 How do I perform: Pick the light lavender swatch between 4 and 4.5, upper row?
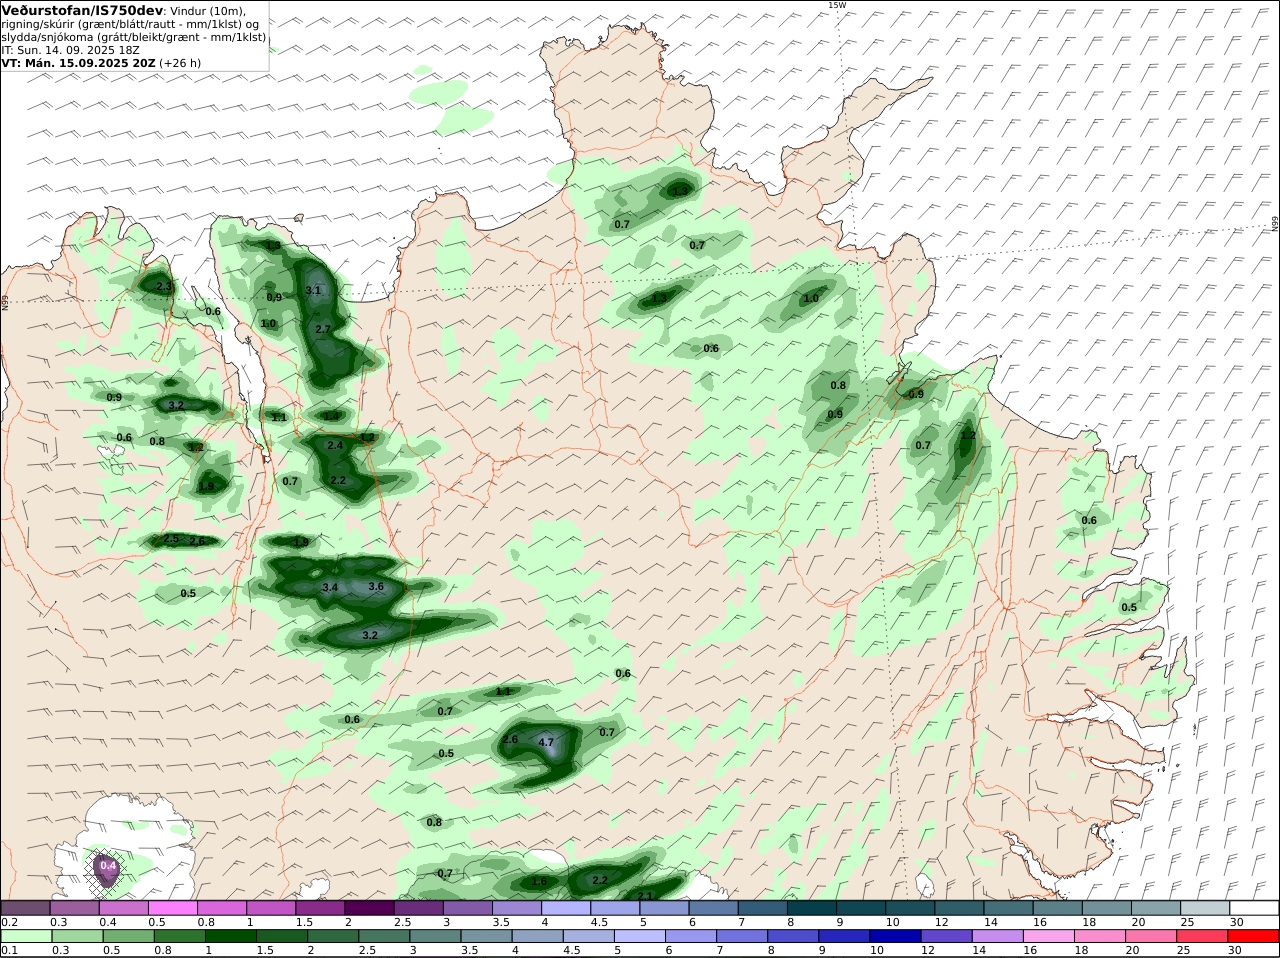click(566, 908)
